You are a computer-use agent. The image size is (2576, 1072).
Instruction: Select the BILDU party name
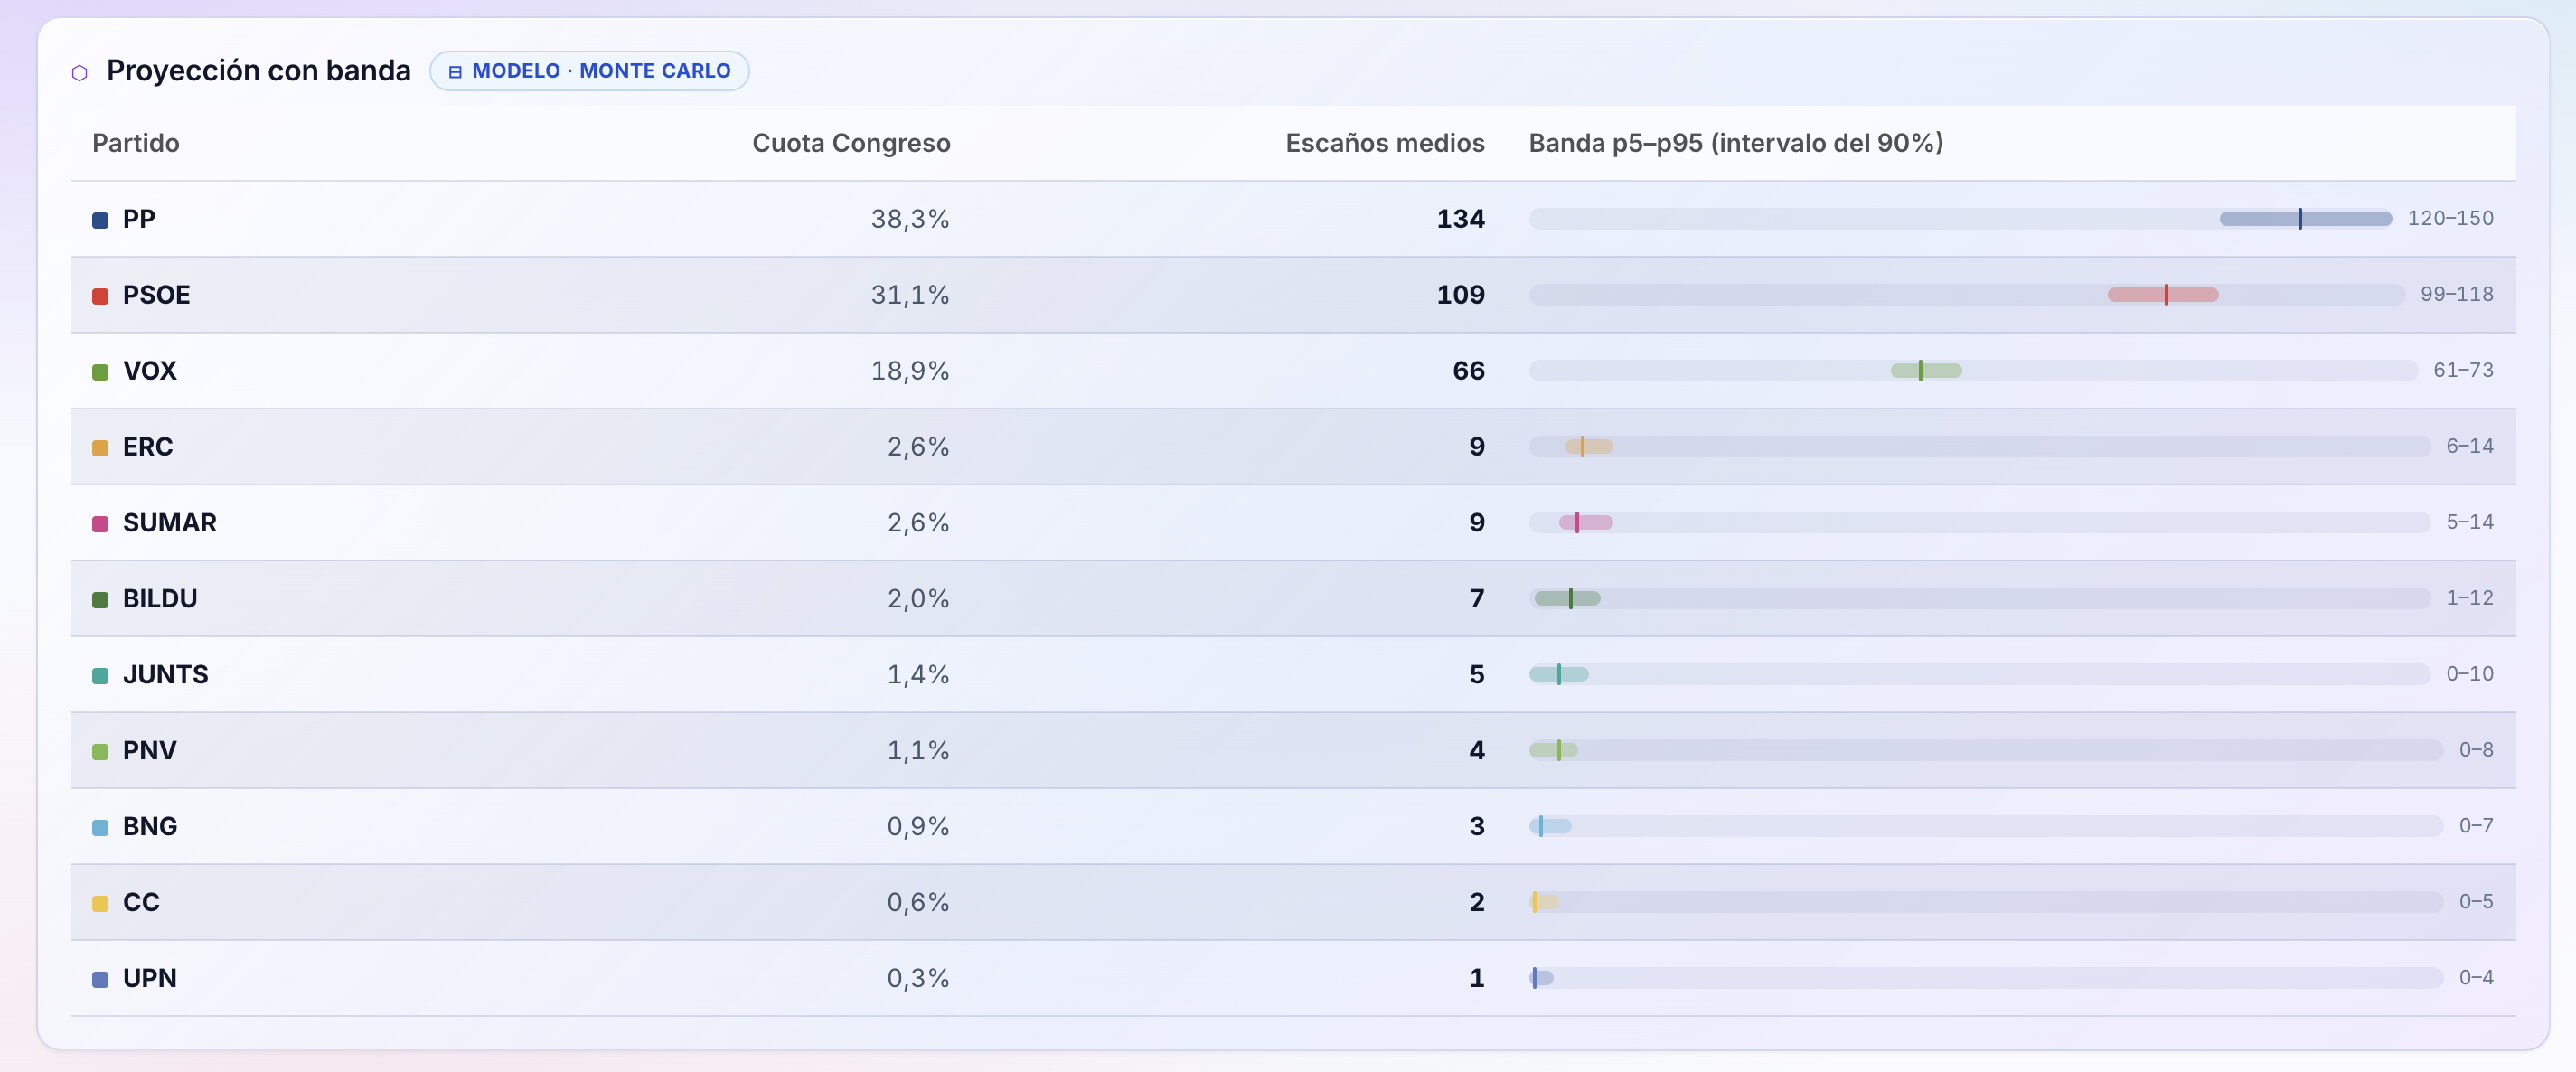click(160, 599)
